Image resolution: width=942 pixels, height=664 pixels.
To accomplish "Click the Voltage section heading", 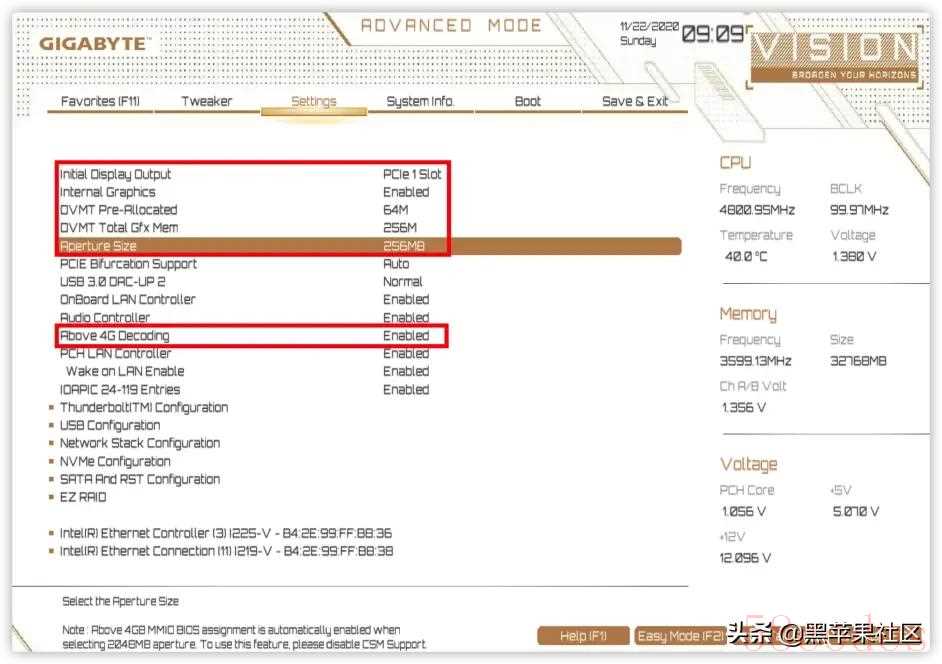I will click(x=749, y=464).
